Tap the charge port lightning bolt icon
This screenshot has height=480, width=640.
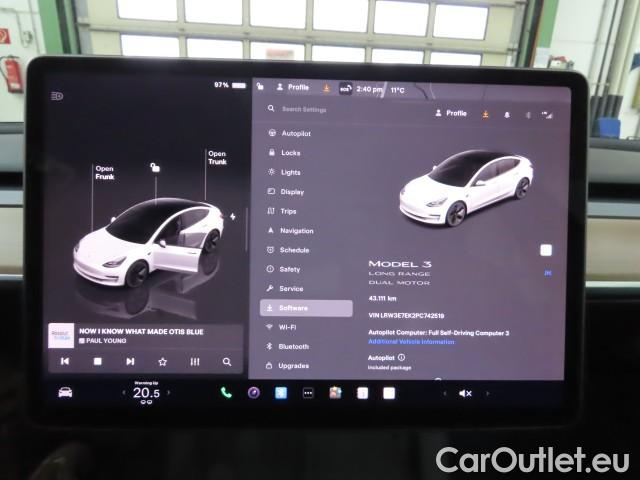[233, 216]
